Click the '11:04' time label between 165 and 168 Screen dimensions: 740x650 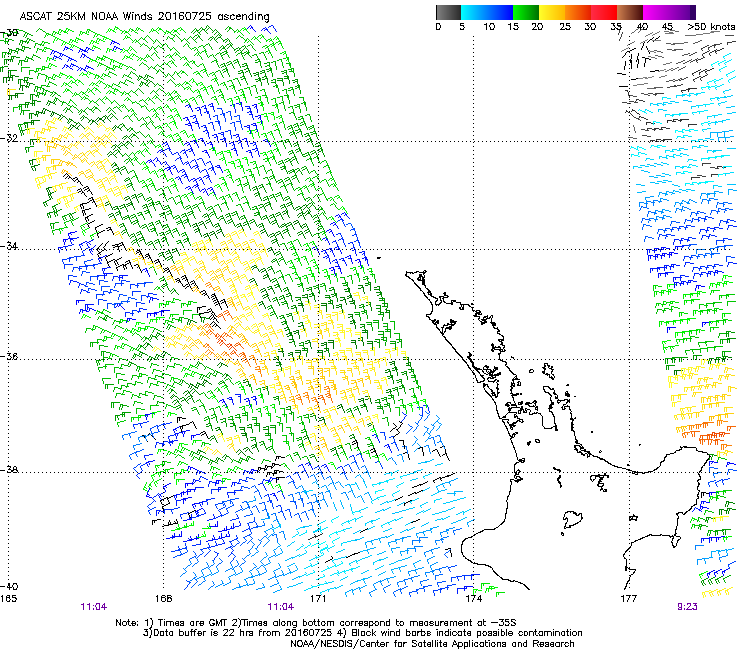94,607
